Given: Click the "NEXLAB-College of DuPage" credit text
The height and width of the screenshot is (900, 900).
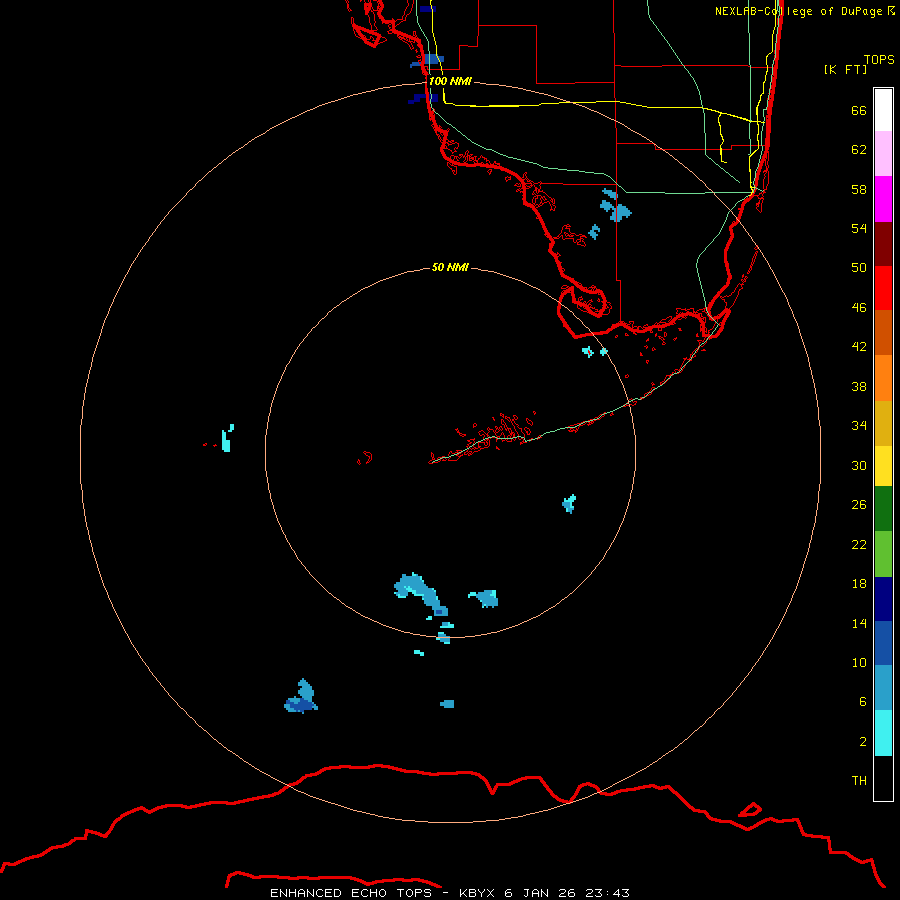Looking at the screenshot, I should tap(800, 11).
